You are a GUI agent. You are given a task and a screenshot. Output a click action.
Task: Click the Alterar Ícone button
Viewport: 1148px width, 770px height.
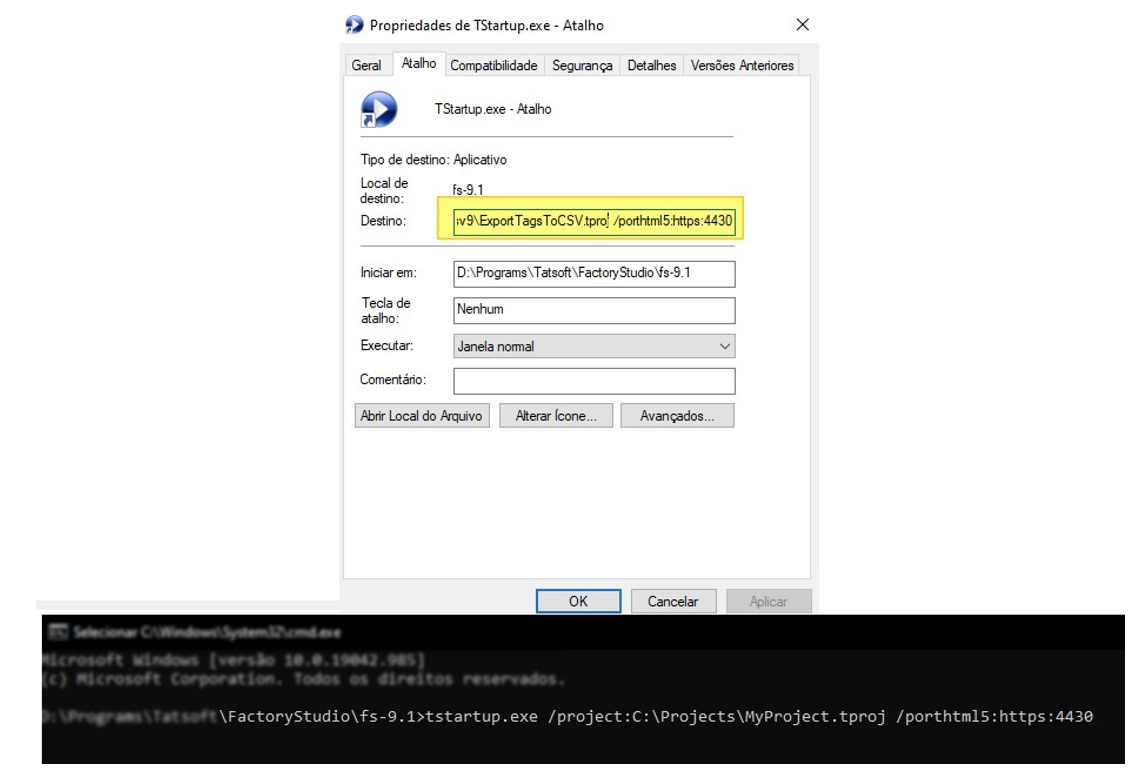556,416
